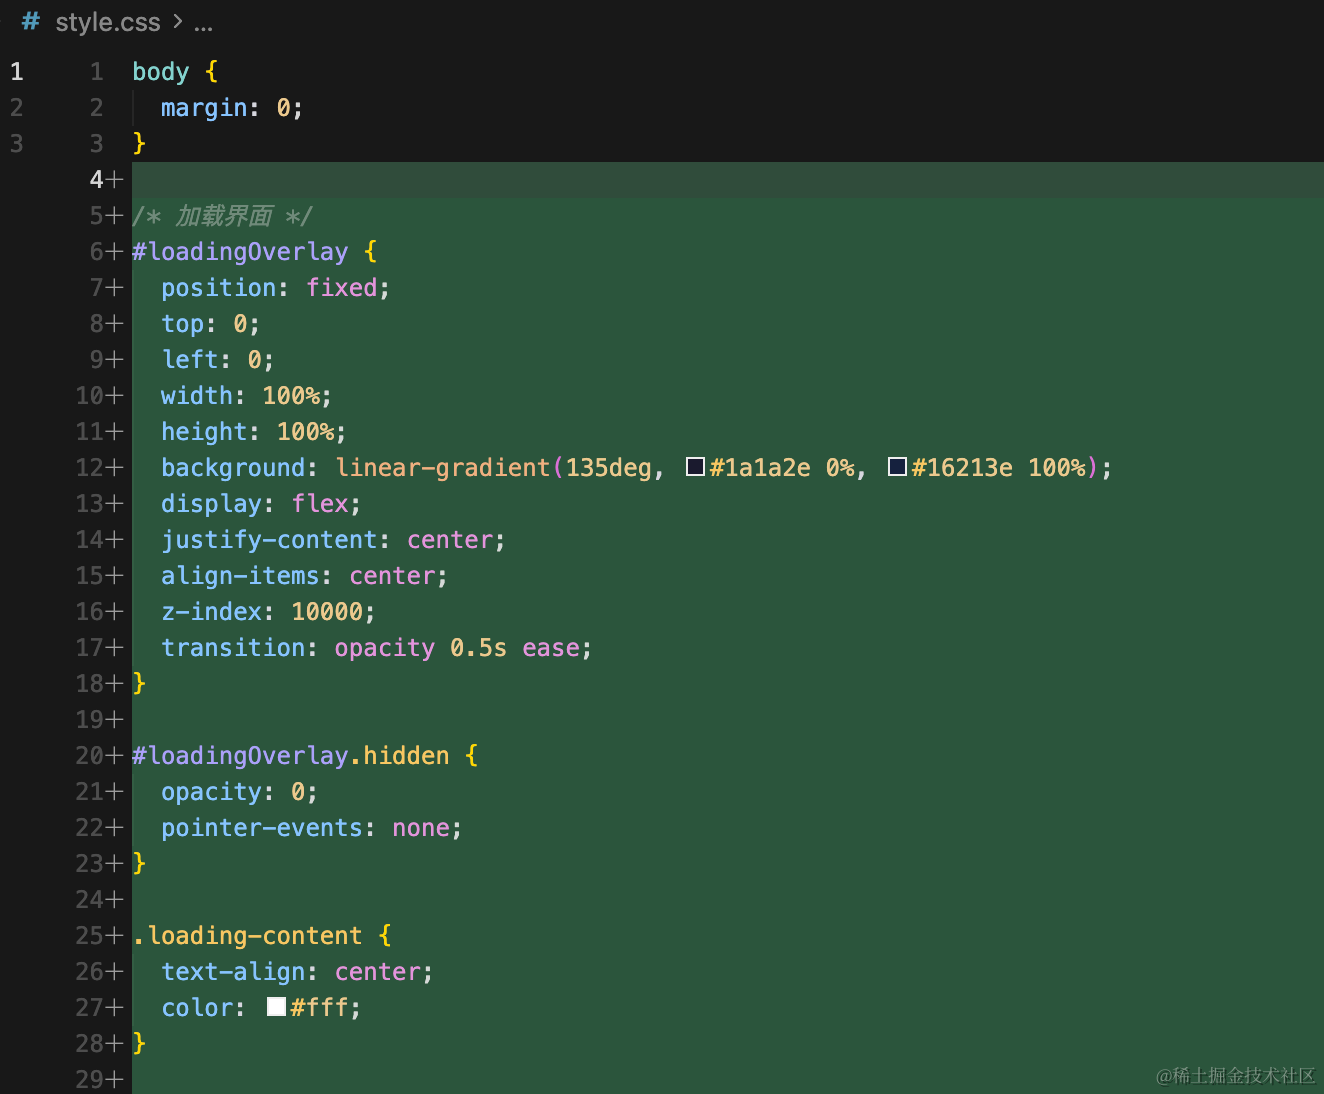Click added line number 20+ in gutter
This screenshot has width=1324, height=1094.
click(99, 756)
